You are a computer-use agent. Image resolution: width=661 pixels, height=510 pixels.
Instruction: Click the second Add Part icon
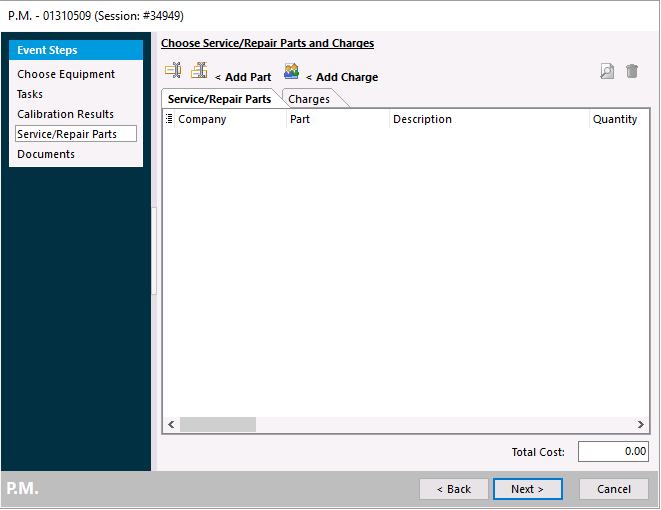200,71
